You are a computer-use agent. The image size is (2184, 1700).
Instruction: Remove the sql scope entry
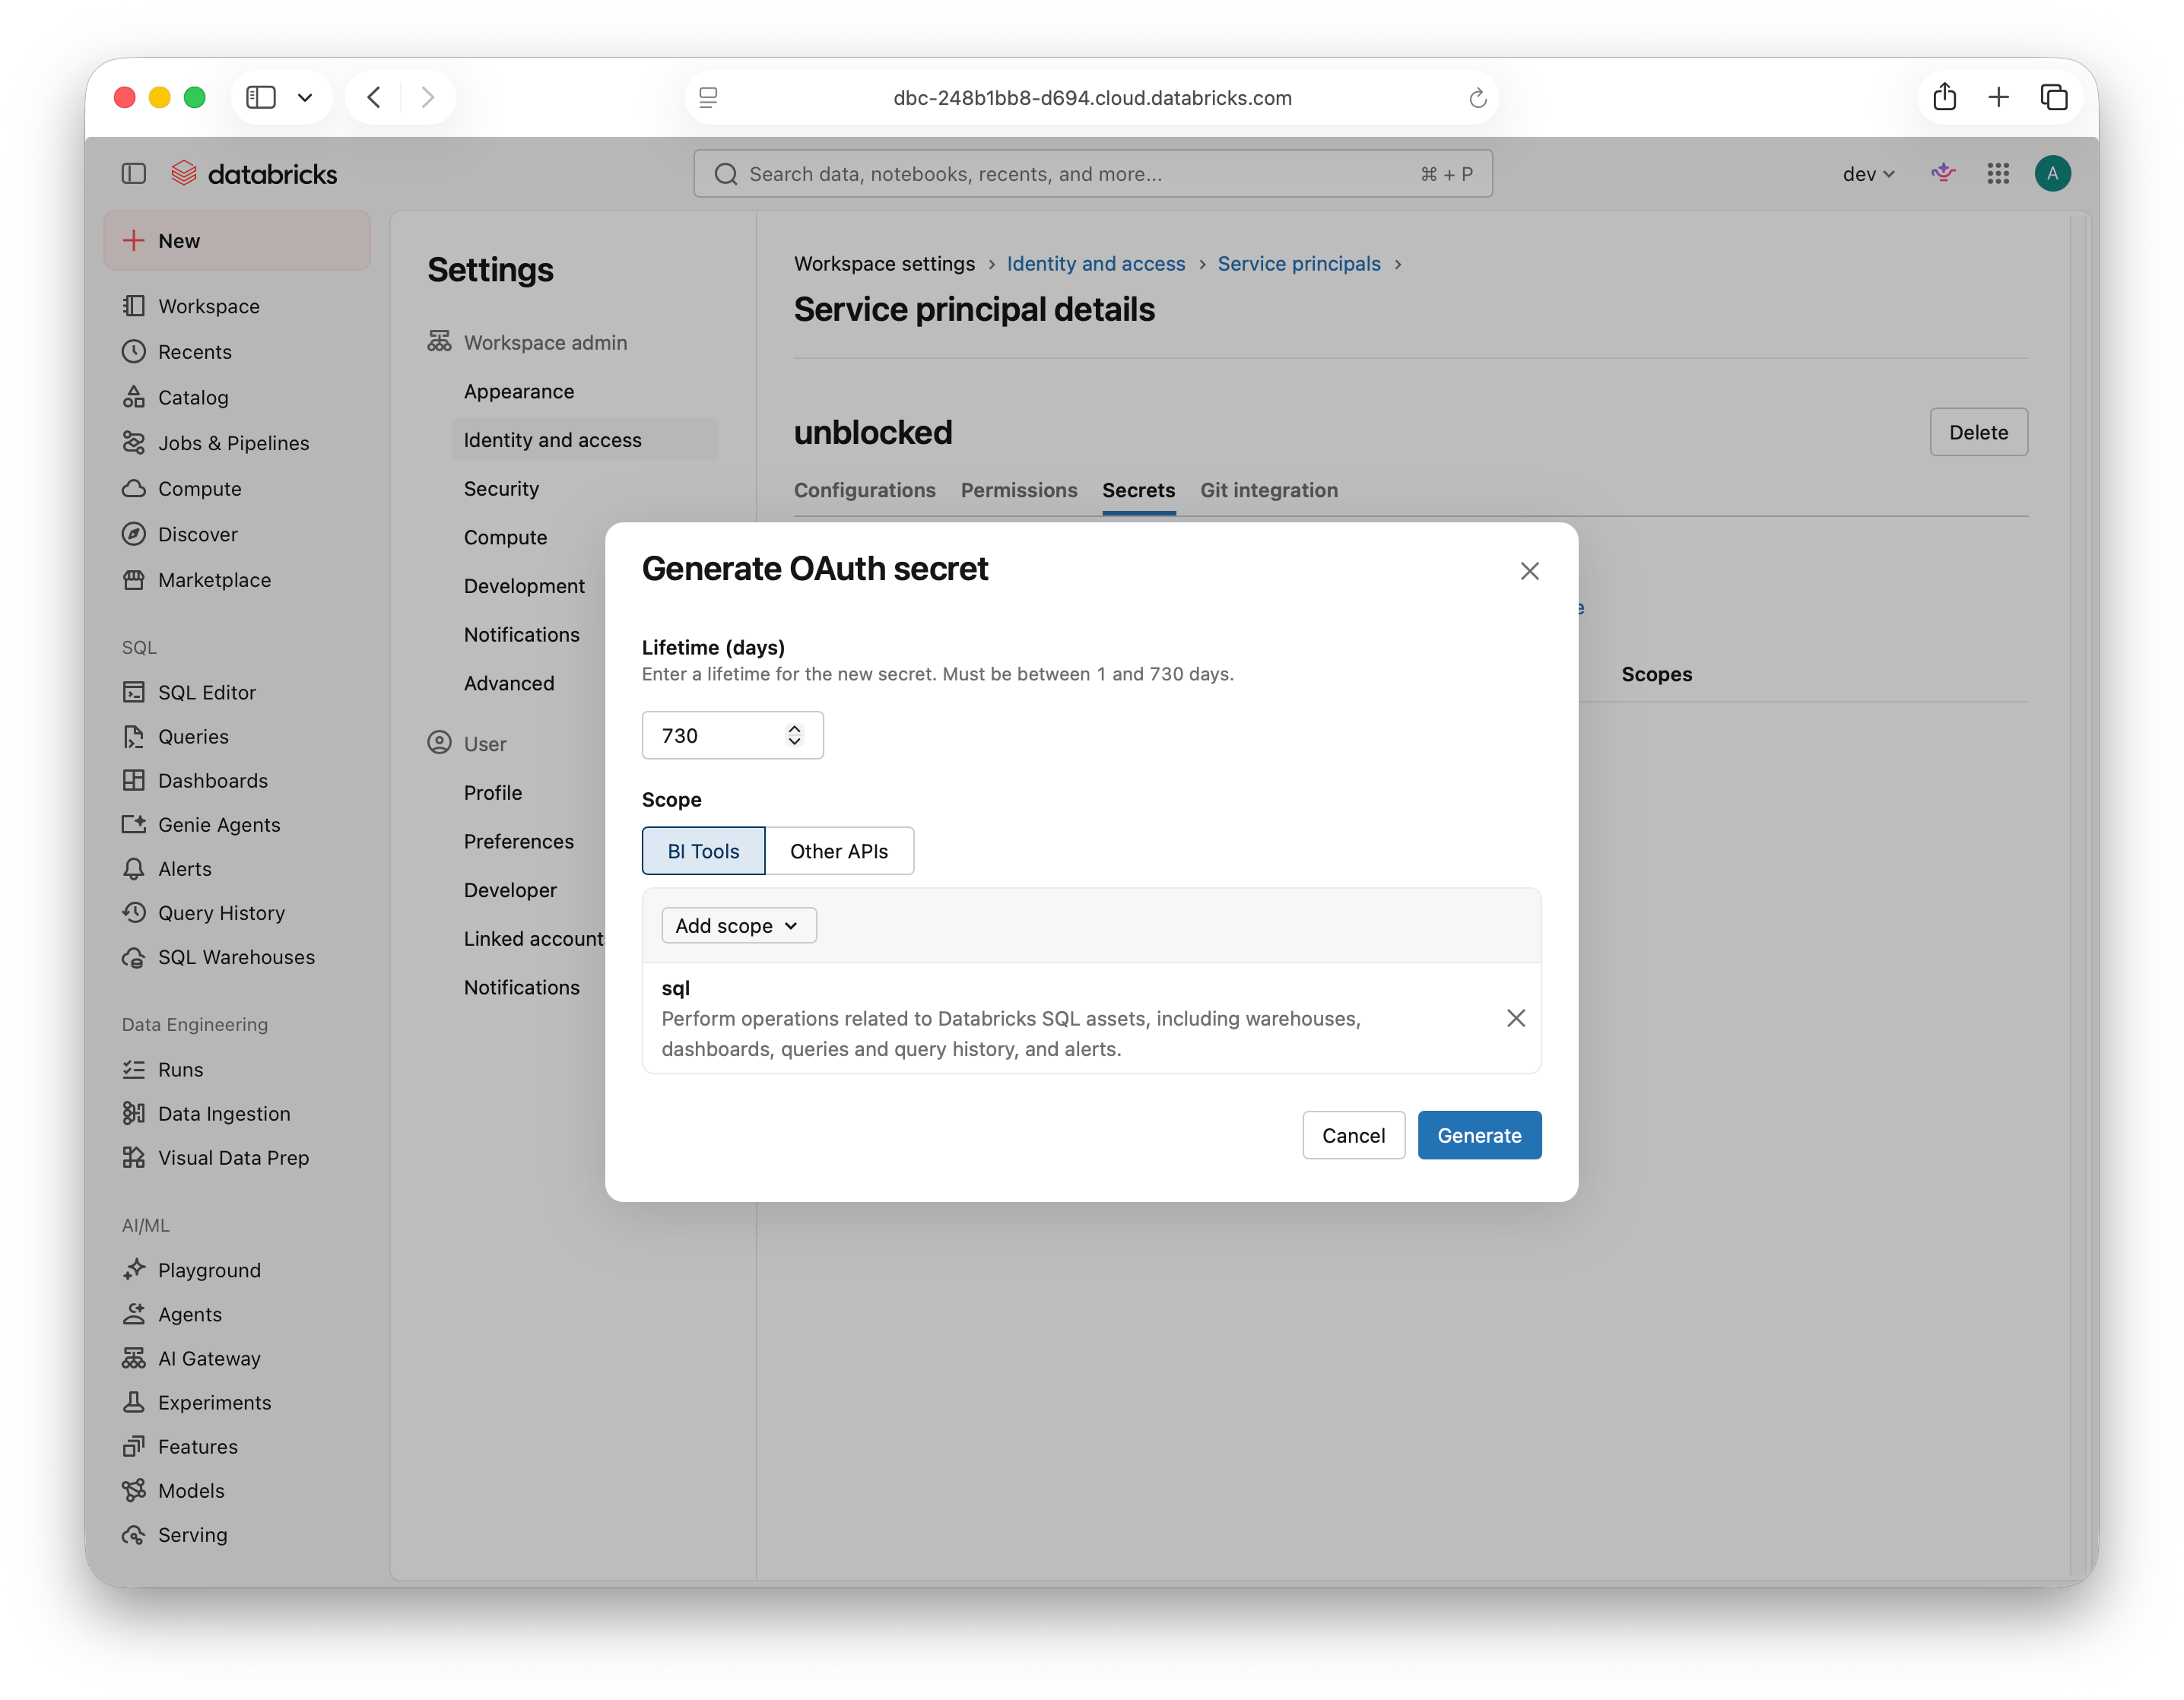1515,1018
